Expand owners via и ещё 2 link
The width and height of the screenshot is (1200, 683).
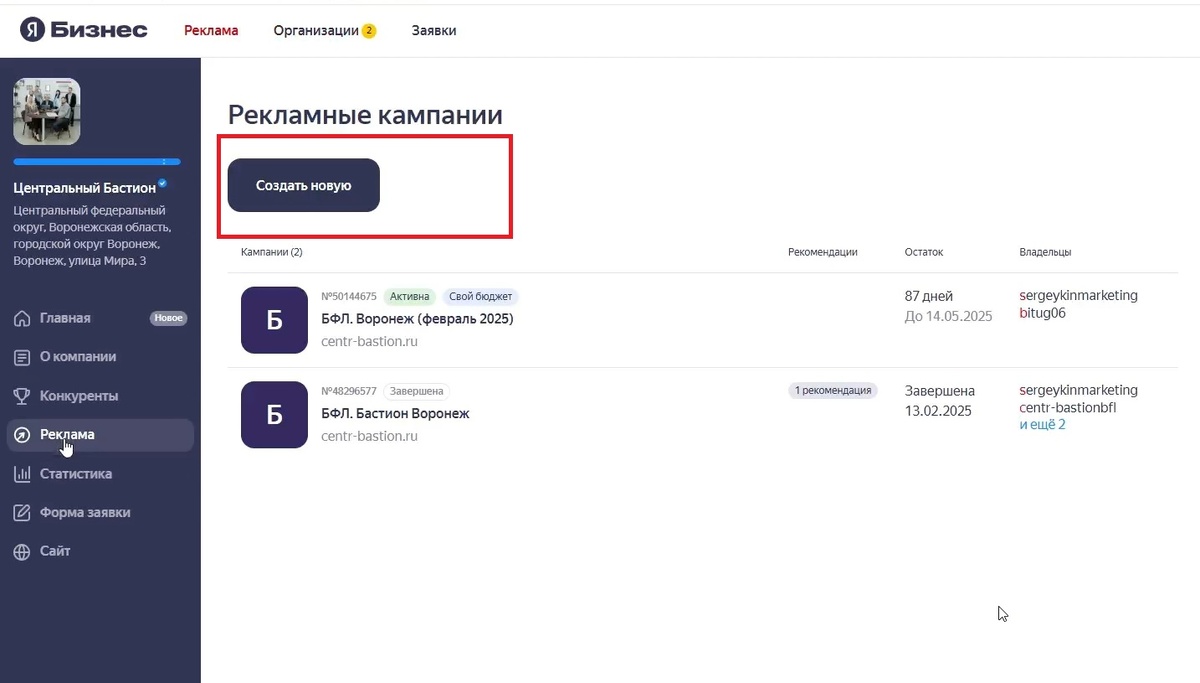pos(1042,424)
